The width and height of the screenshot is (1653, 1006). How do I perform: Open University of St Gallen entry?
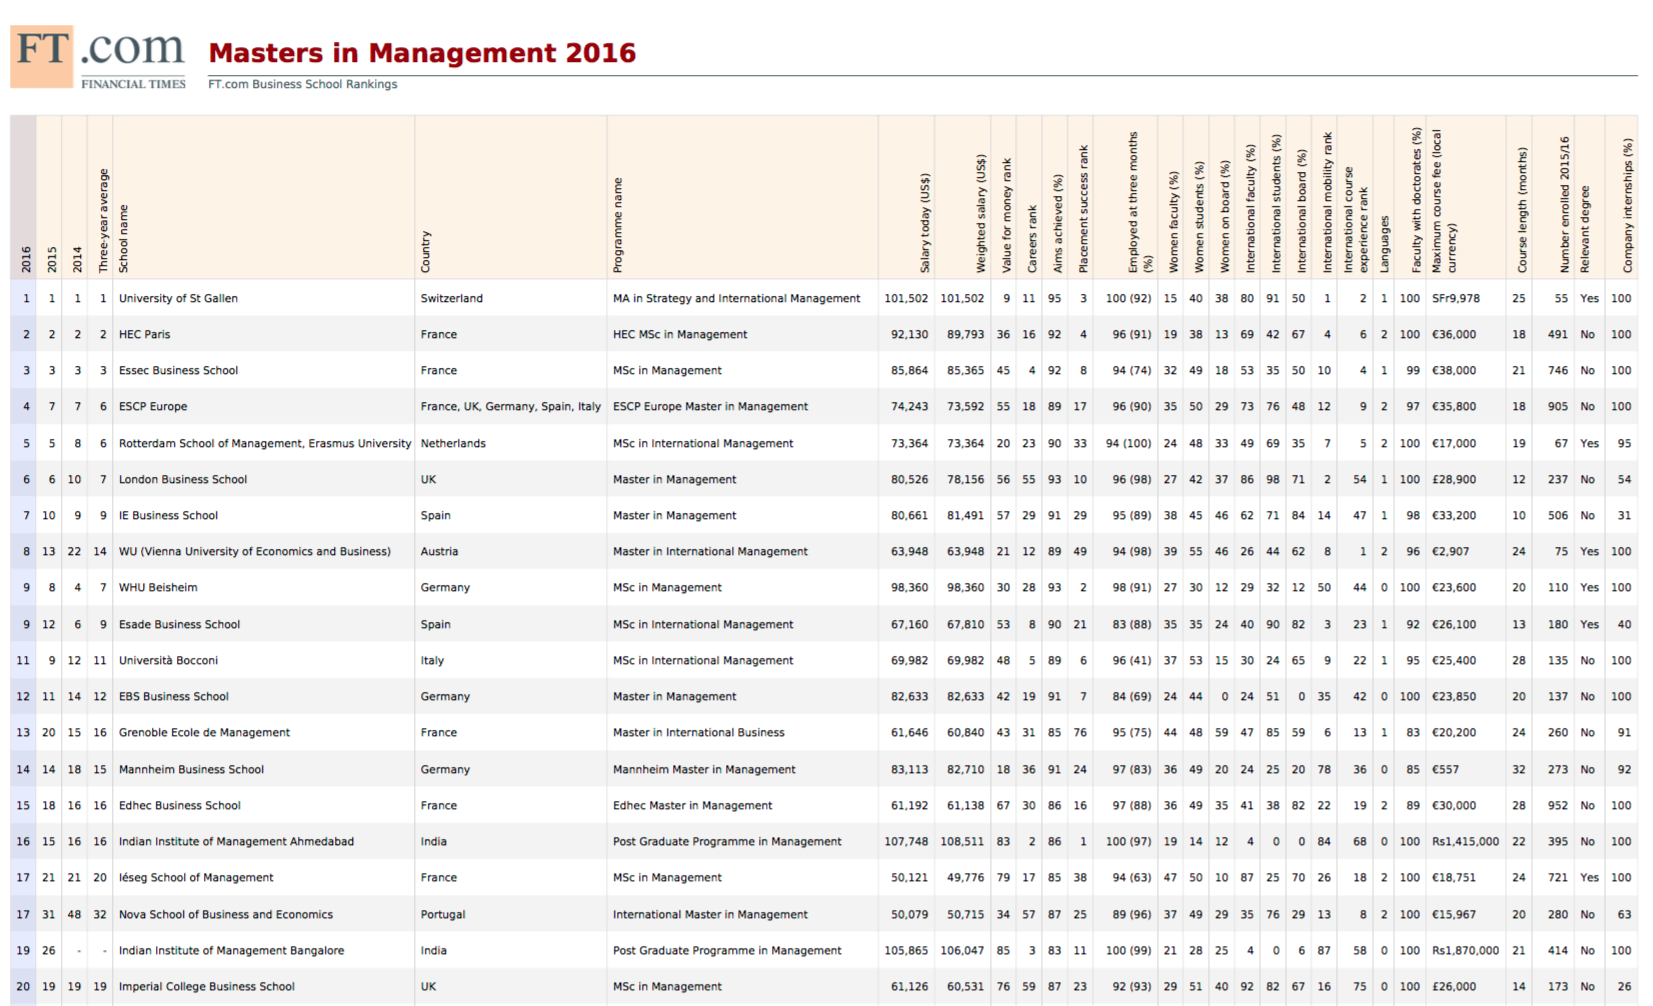click(178, 298)
